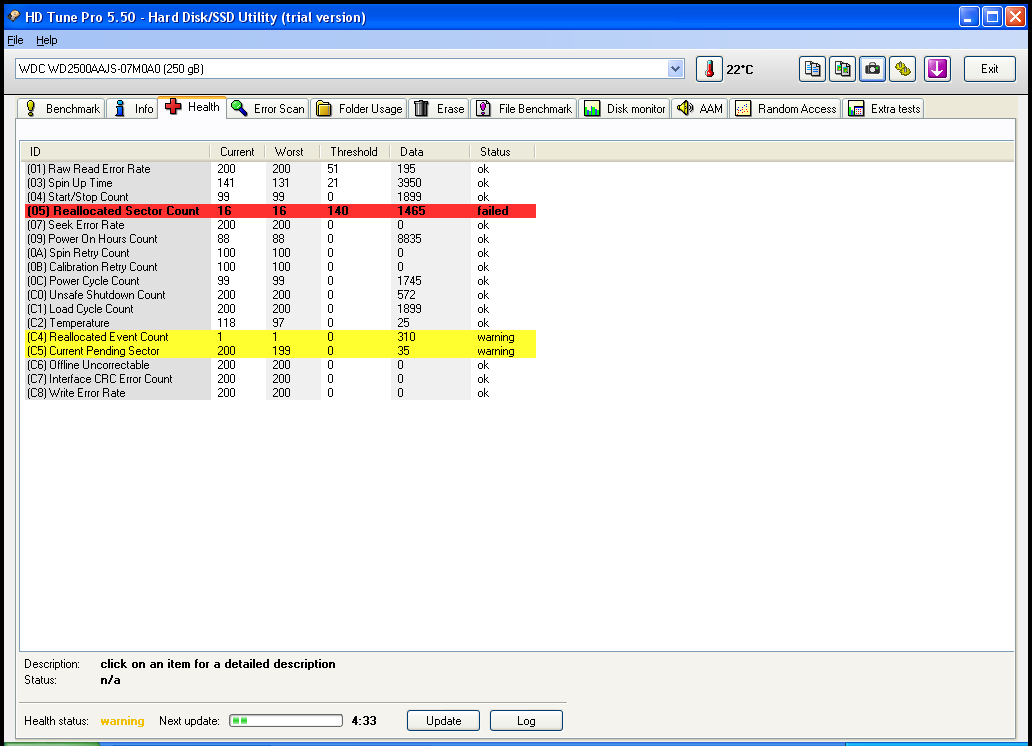Open the drive selection dropdown
This screenshot has height=746, width=1032.
point(675,68)
